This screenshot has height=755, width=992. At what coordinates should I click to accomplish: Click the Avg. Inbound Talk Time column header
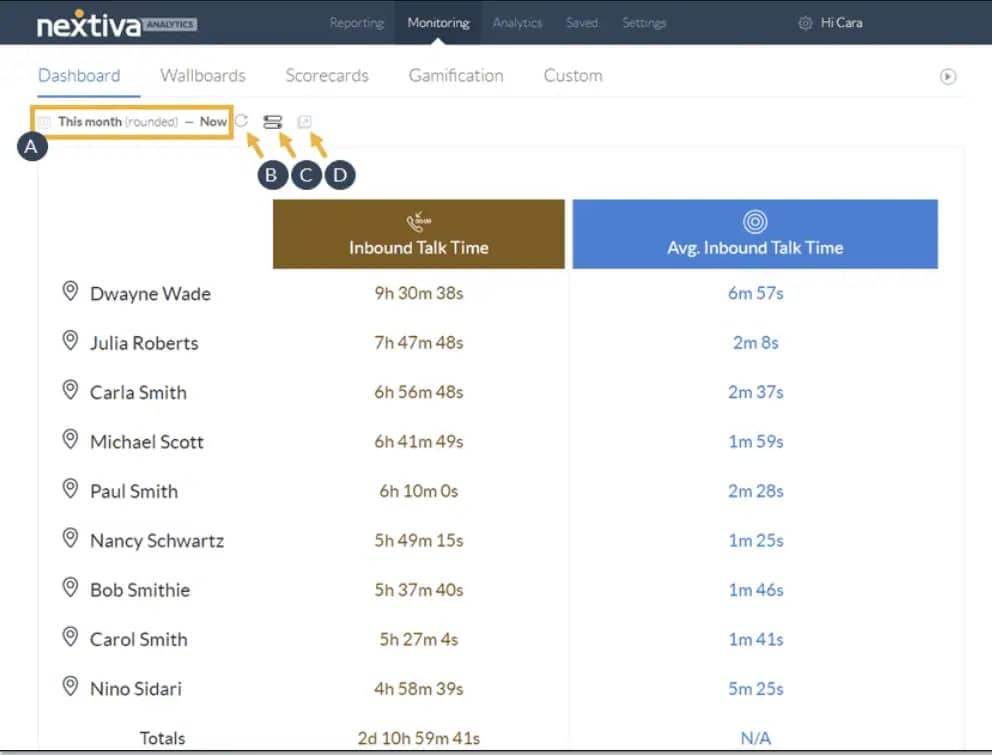755,234
